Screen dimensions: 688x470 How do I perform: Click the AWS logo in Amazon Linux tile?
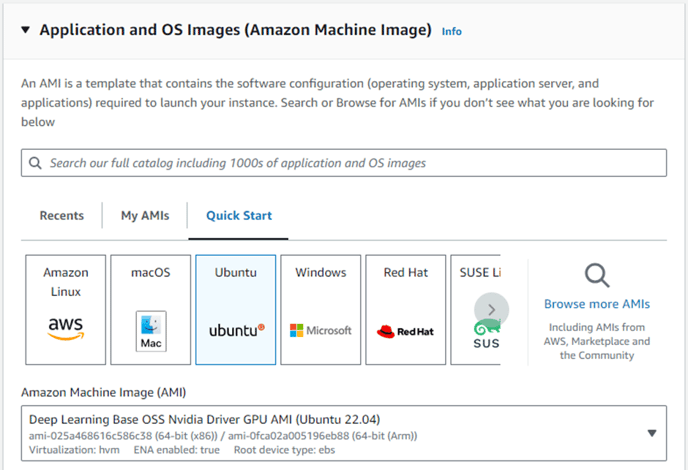65,328
